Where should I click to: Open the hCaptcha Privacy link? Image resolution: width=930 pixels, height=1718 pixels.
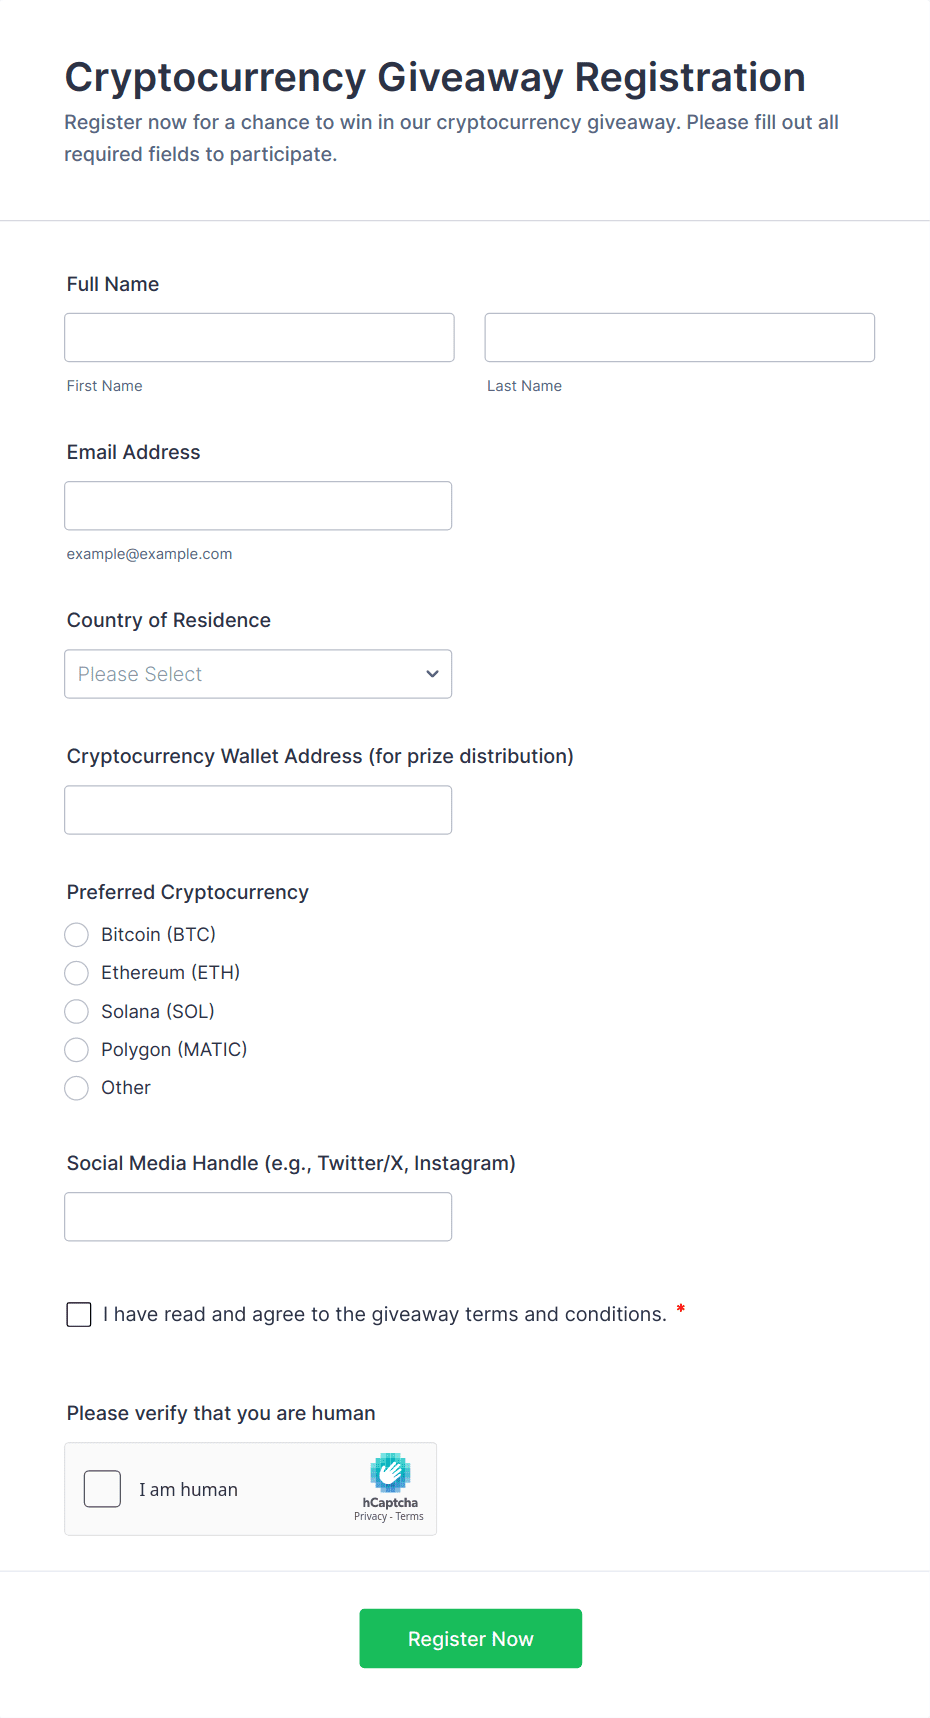(x=370, y=1517)
